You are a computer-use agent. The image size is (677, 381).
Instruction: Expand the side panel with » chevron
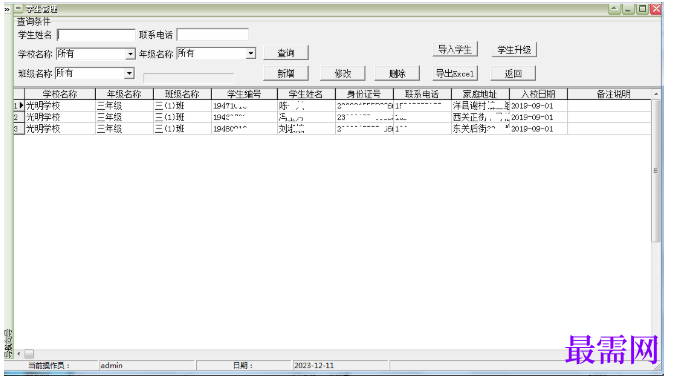pyautogui.click(x=7, y=9)
